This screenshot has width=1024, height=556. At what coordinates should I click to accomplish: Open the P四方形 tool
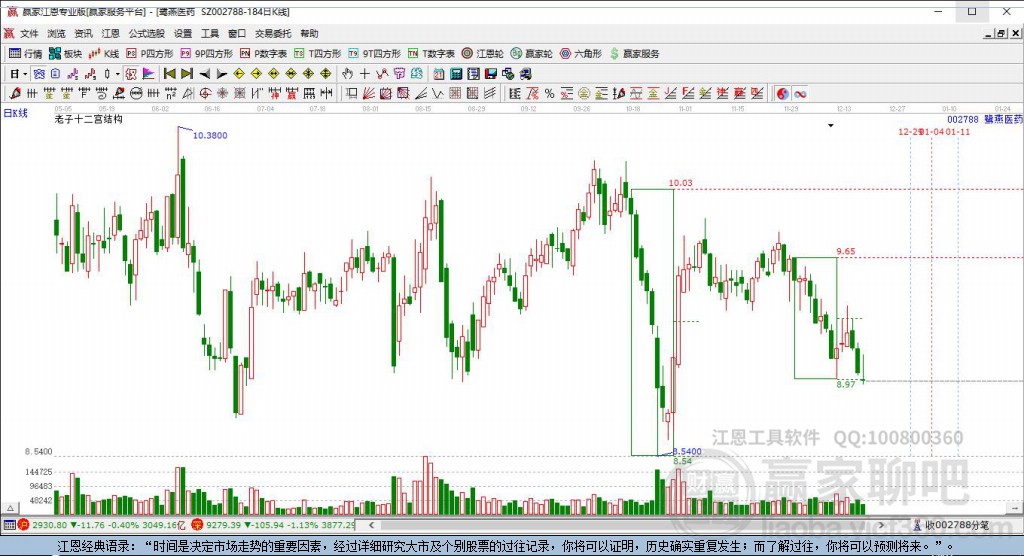[x=150, y=54]
